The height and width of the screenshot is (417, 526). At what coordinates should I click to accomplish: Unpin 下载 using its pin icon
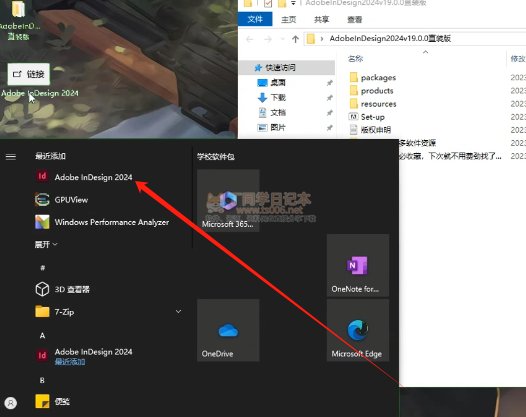tap(329, 98)
